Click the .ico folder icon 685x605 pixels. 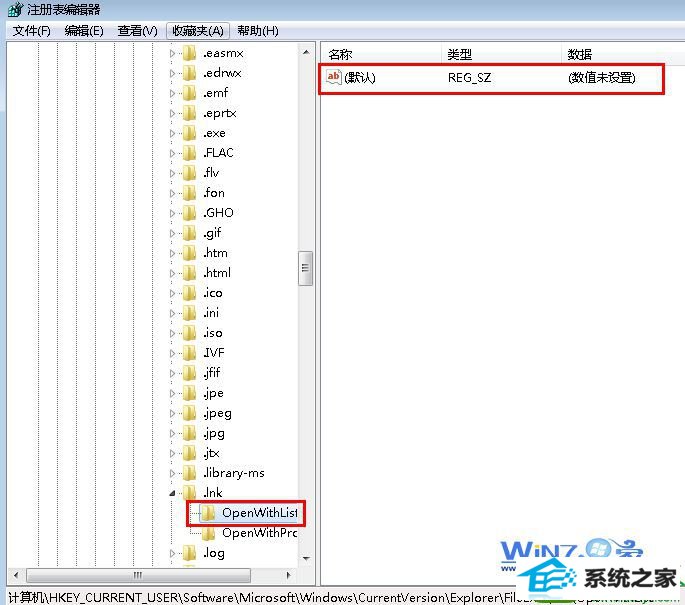click(x=190, y=293)
